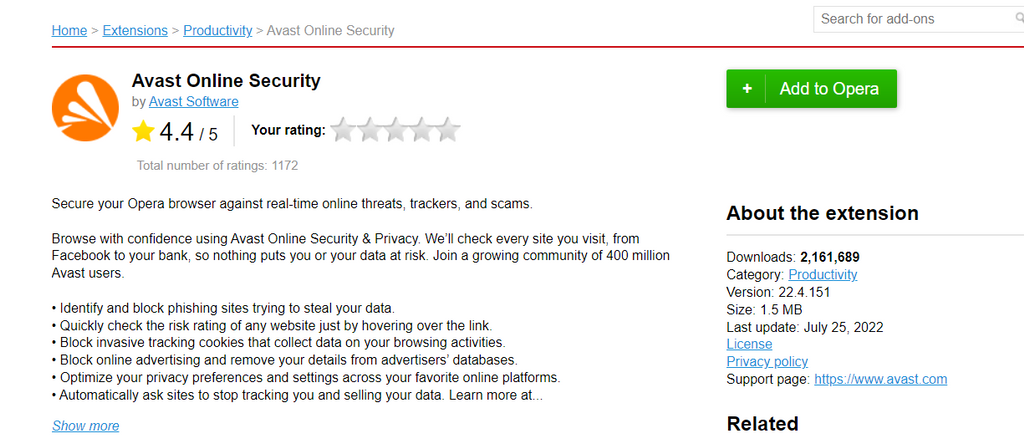The height and width of the screenshot is (445, 1024).
Task: Open Avast Software developer link
Action: pos(193,101)
